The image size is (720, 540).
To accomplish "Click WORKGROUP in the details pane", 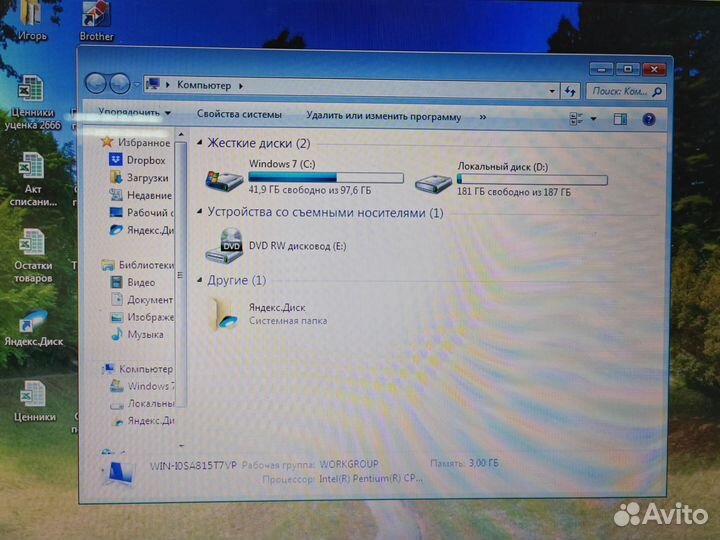I will [x=349, y=464].
